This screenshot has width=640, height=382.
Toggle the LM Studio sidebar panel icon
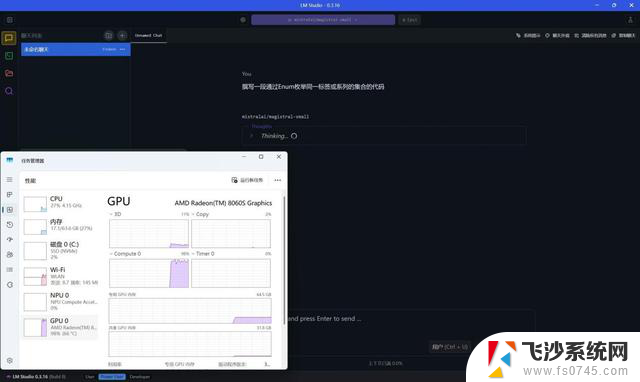point(10,20)
